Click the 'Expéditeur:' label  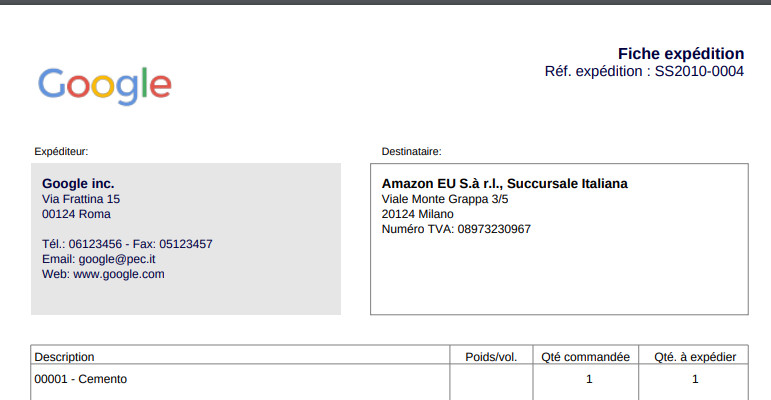[61, 152]
